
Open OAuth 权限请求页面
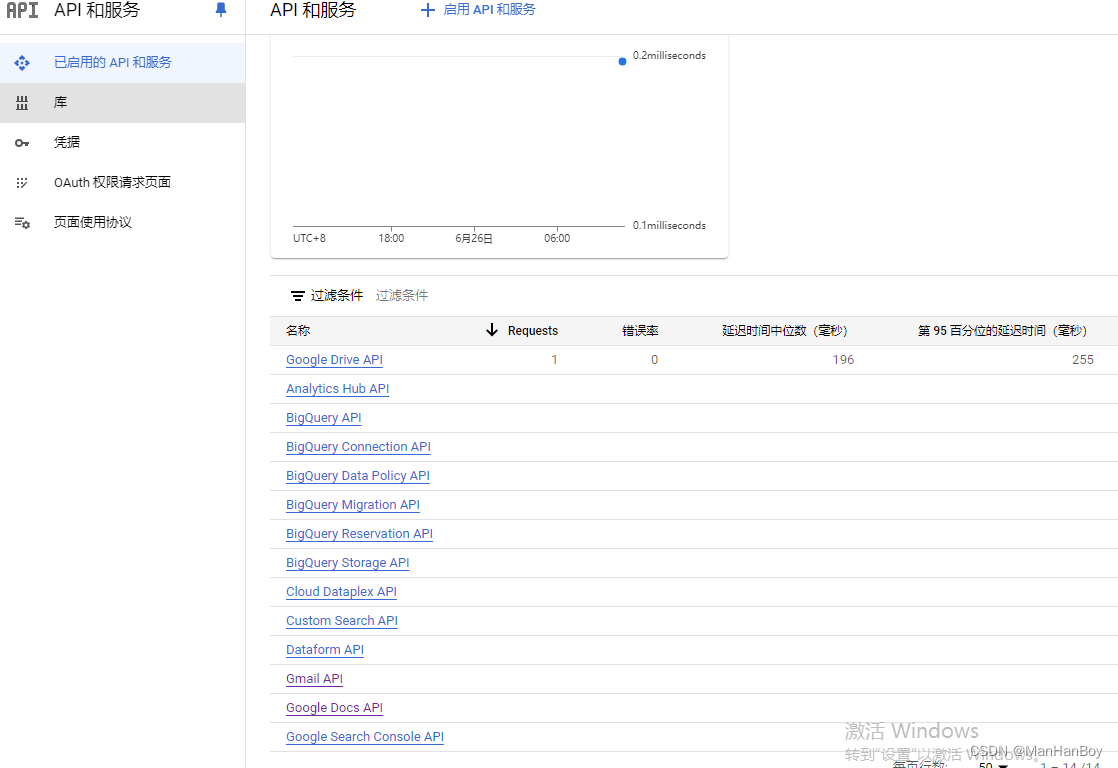coord(123,183)
